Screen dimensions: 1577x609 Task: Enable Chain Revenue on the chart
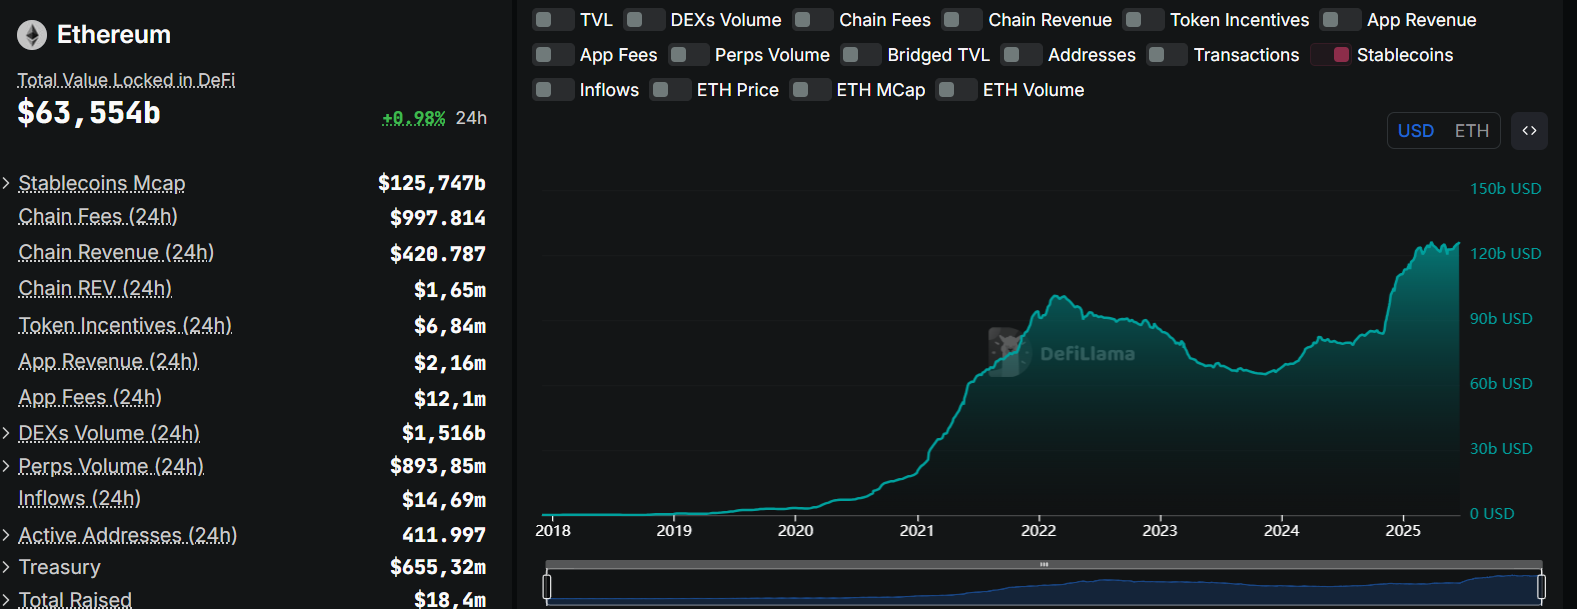tap(961, 20)
